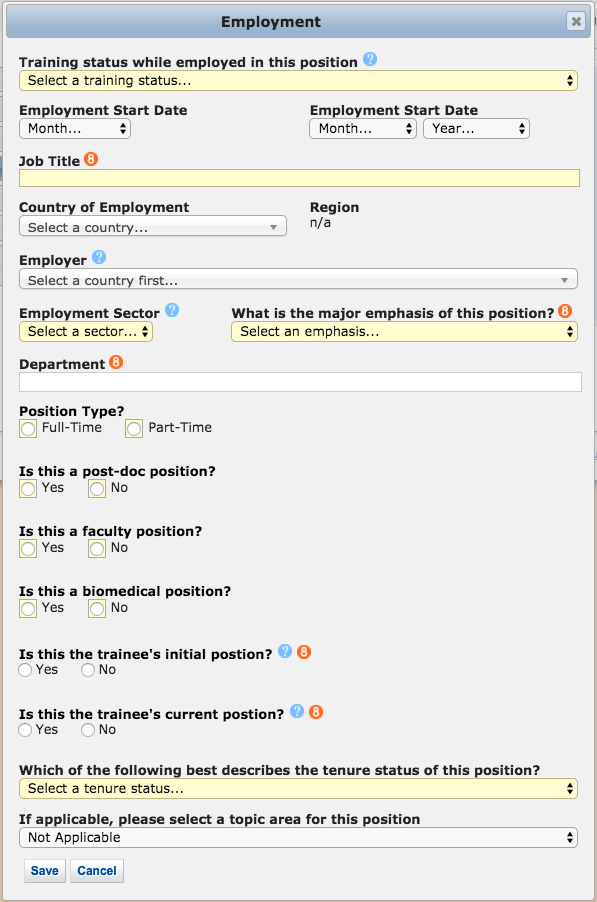Screen dimensions: 597x902
Task: Open help icon next to Employer label
Action: coord(99,257)
